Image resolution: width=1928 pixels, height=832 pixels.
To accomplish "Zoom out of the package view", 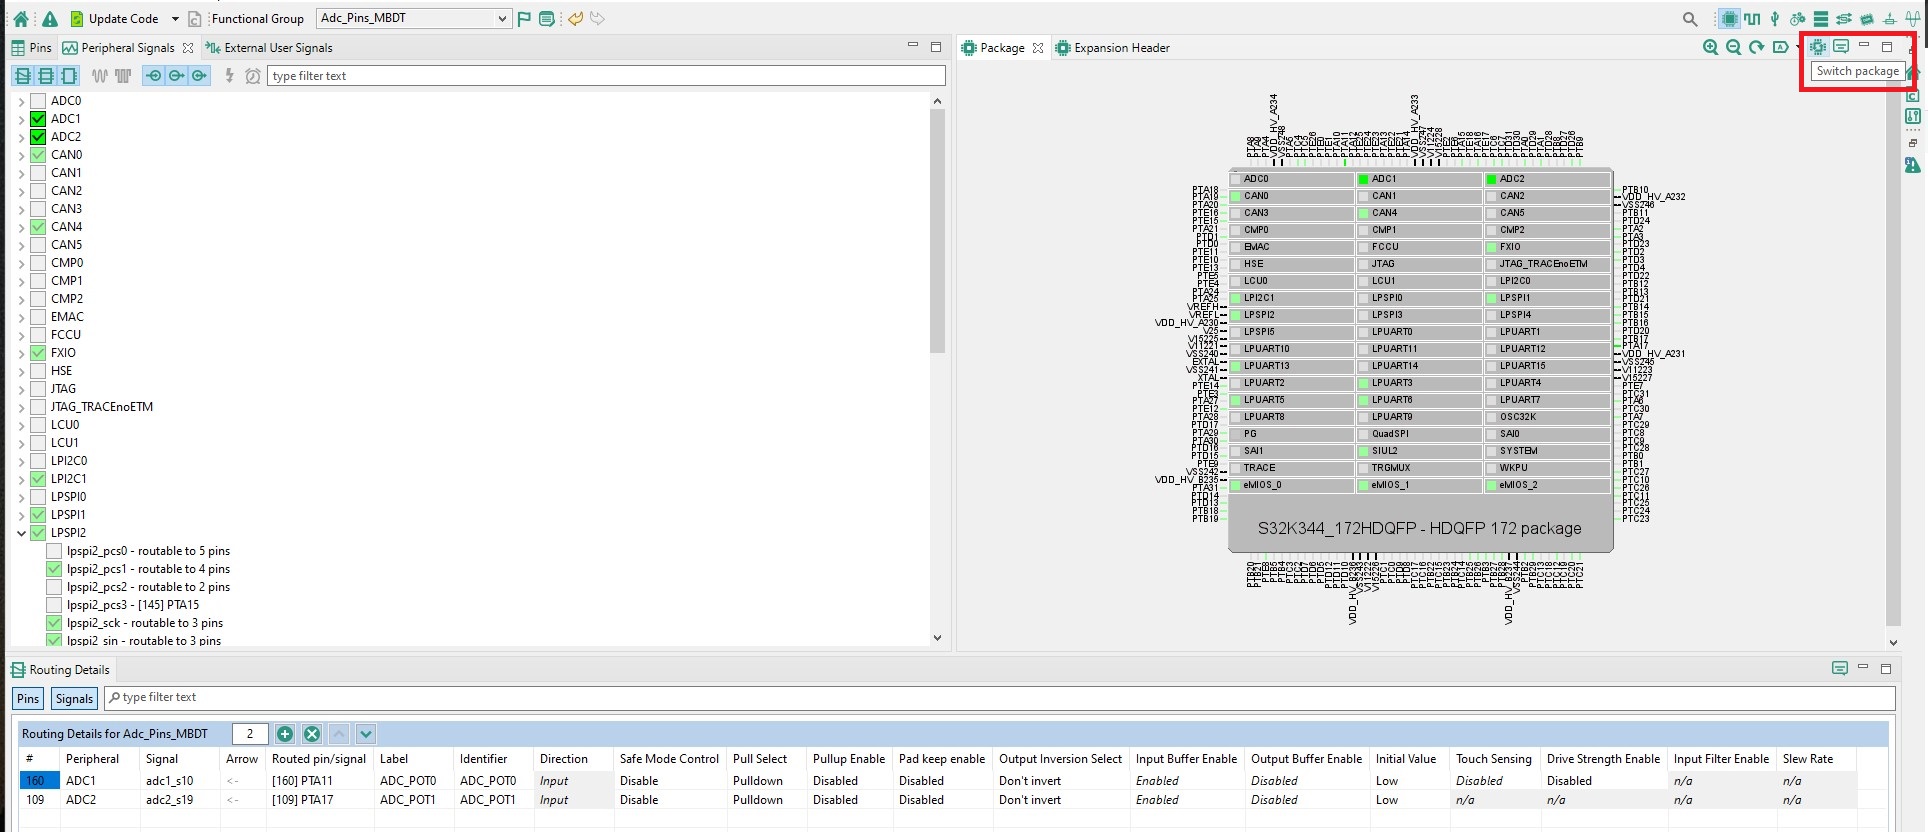I will pyautogui.click(x=1734, y=47).
